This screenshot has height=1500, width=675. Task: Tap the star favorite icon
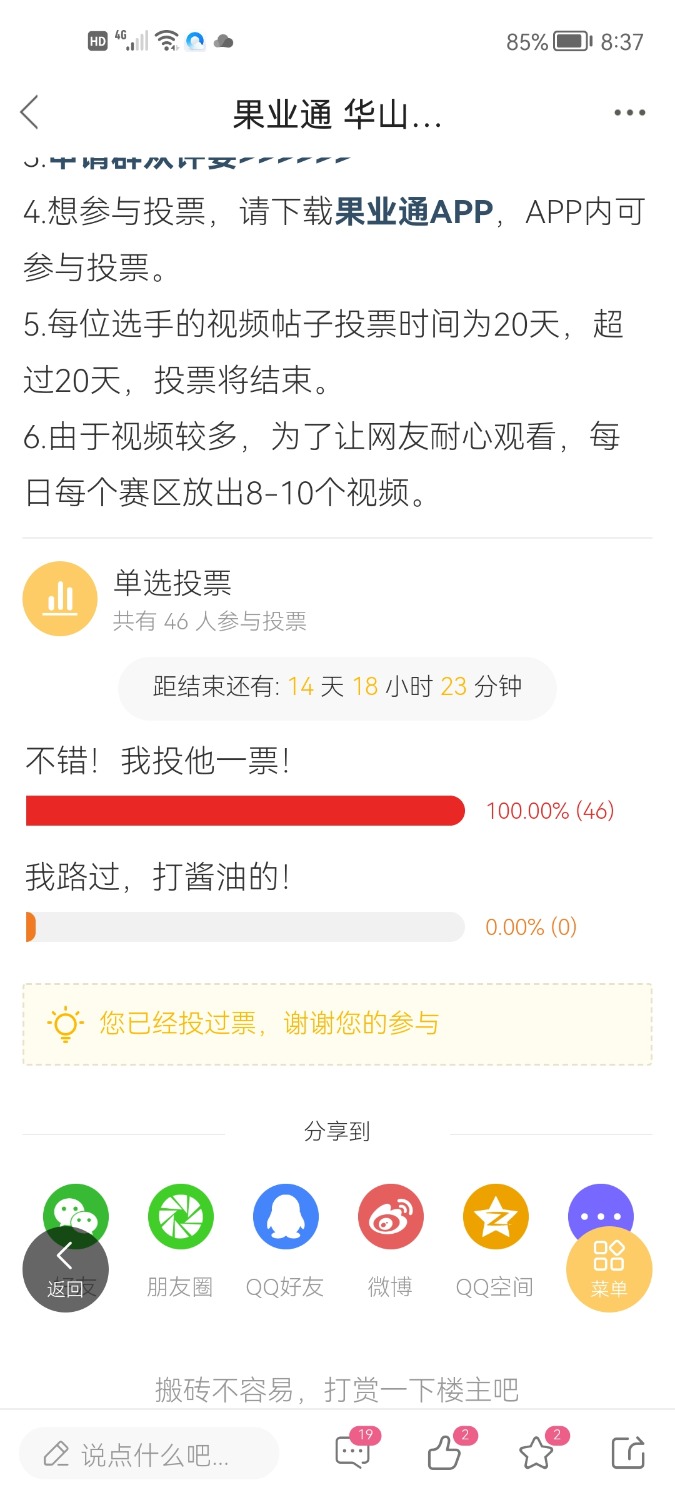click(538, 1451)
